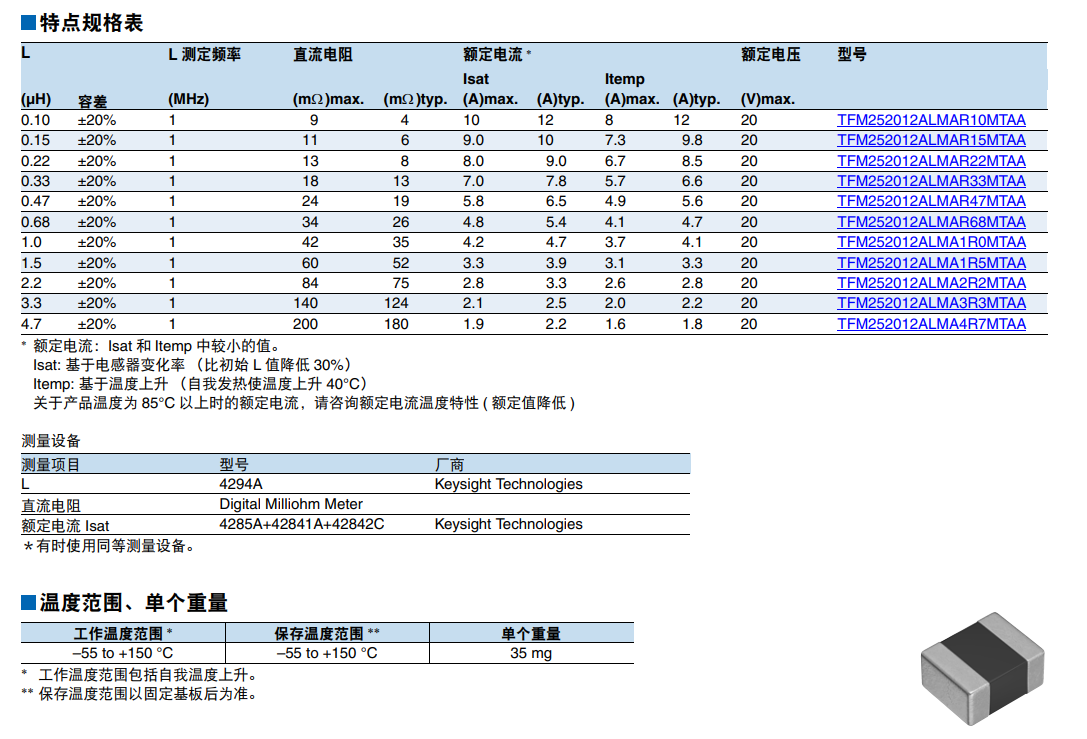The image size is (1087, 739).
Task: Open the TFM252012ALMA1R0MTAA link
Action: pos(931,242)
